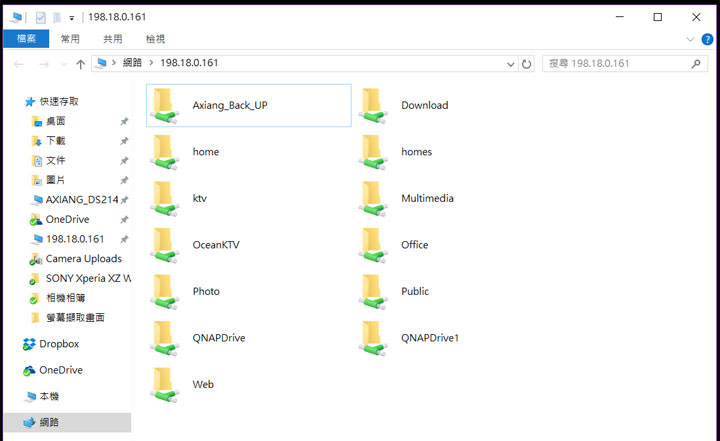Open 桌面 in quick access list
The image size is (720, 441).
[x=56, y=121]
